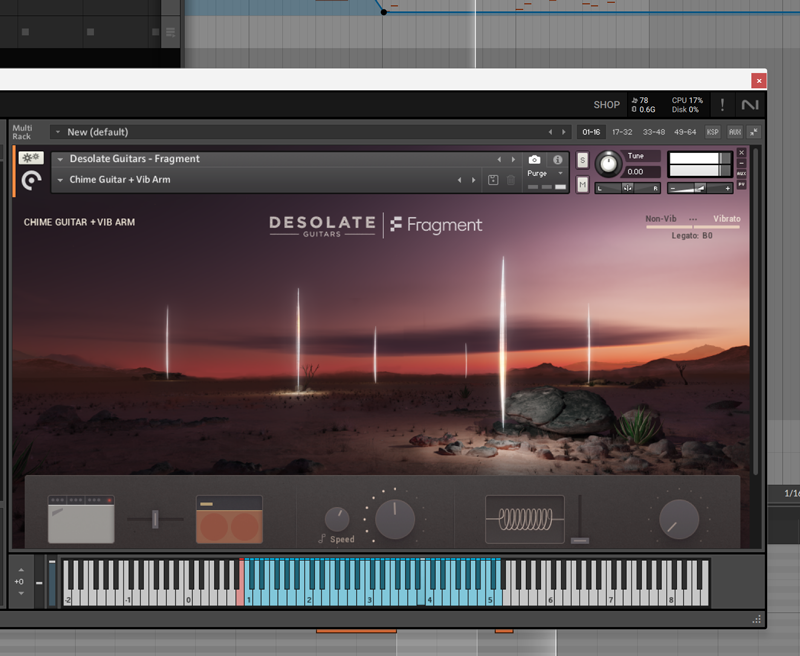This screenshot has width=800, height=656.
Task: Toggle the KSP script editor button
Action: 712,132
